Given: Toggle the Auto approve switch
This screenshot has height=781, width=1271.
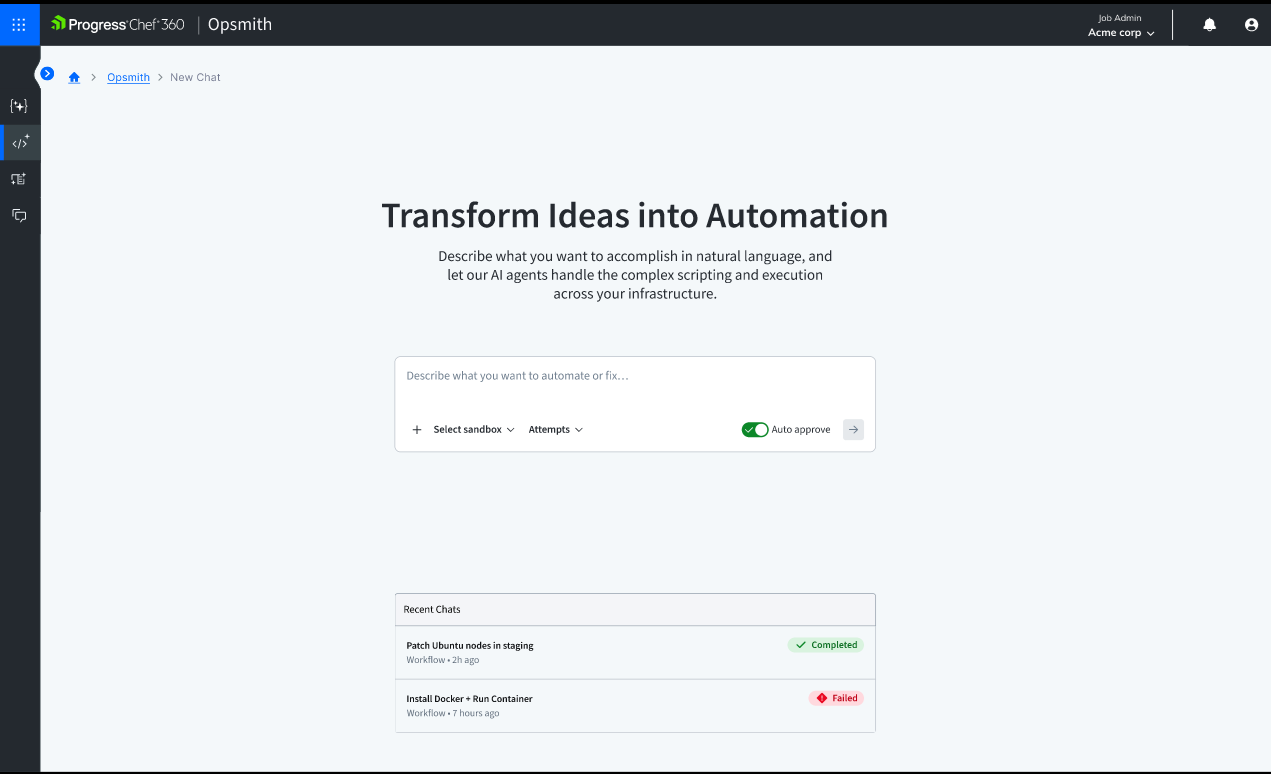Looking at the screenshot, I should [755, 430].
